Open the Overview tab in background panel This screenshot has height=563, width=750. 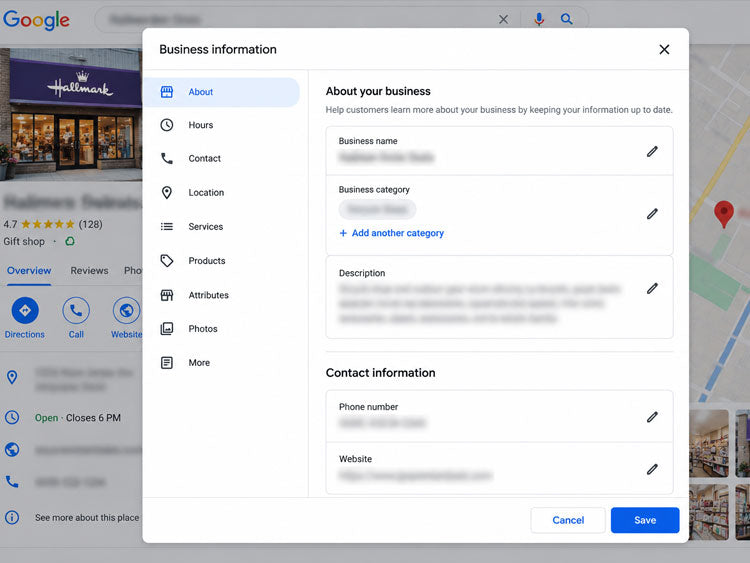click(x=29, y=271)
